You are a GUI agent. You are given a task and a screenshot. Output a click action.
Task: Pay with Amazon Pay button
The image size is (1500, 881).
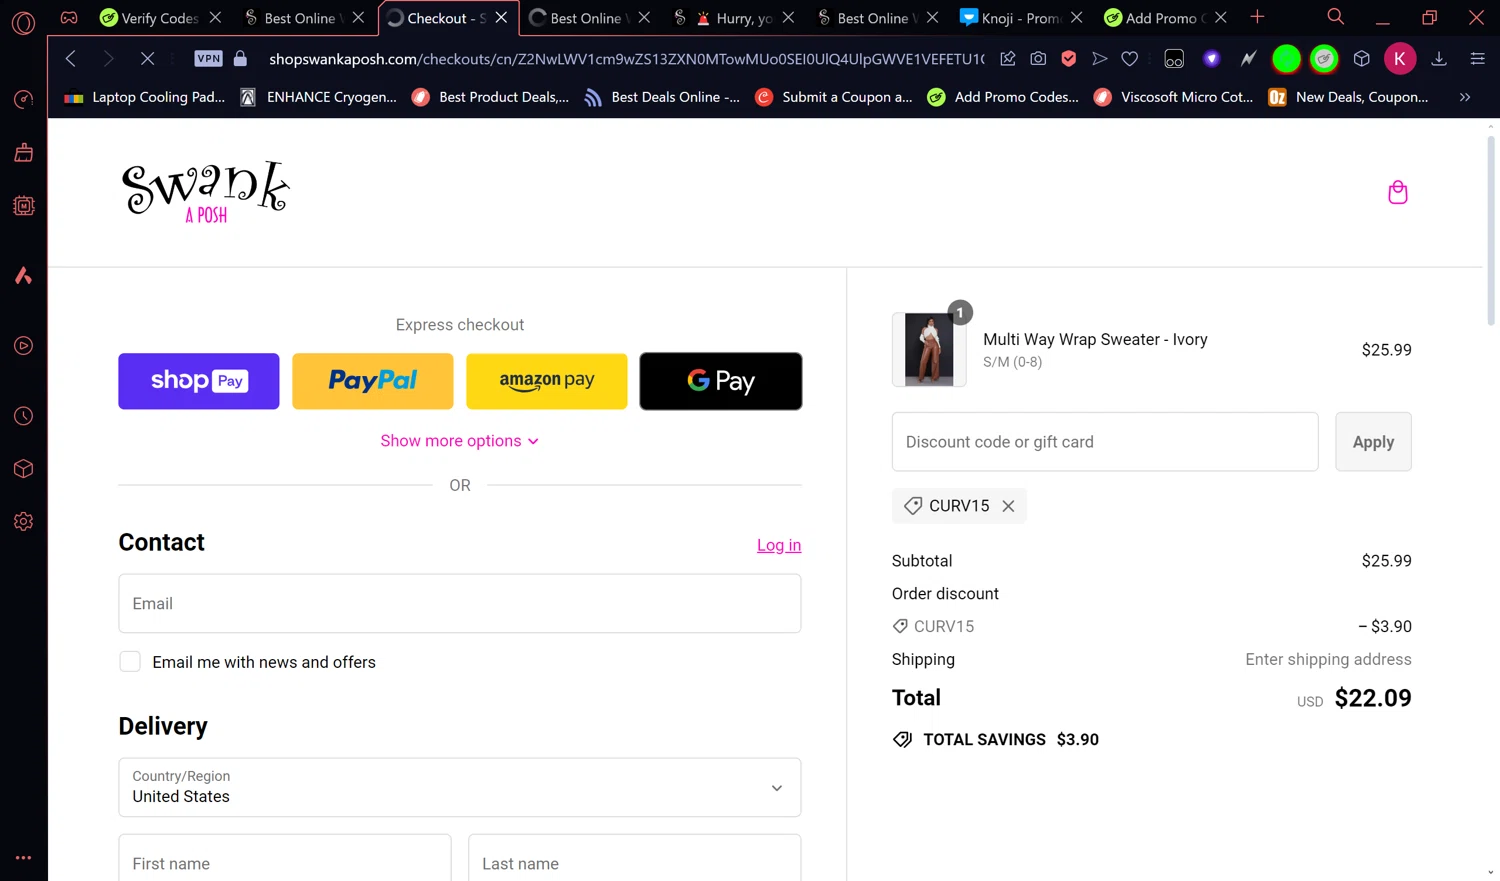[547, 381]
